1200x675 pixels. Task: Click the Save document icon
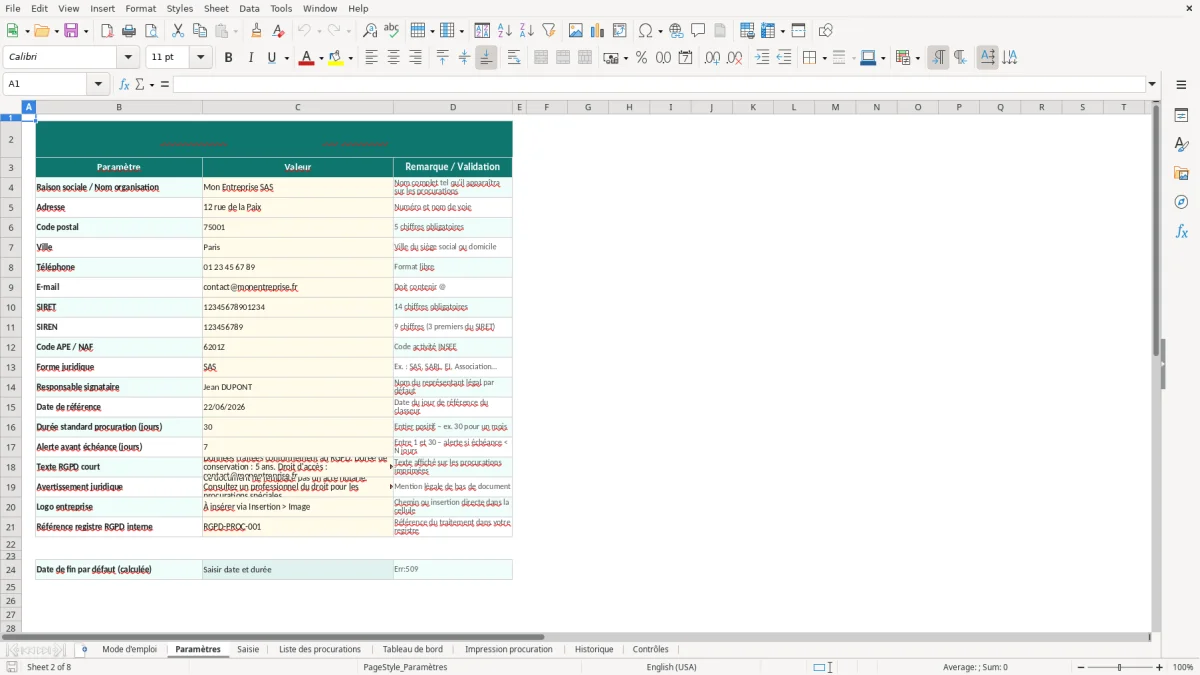click(71, 31)
